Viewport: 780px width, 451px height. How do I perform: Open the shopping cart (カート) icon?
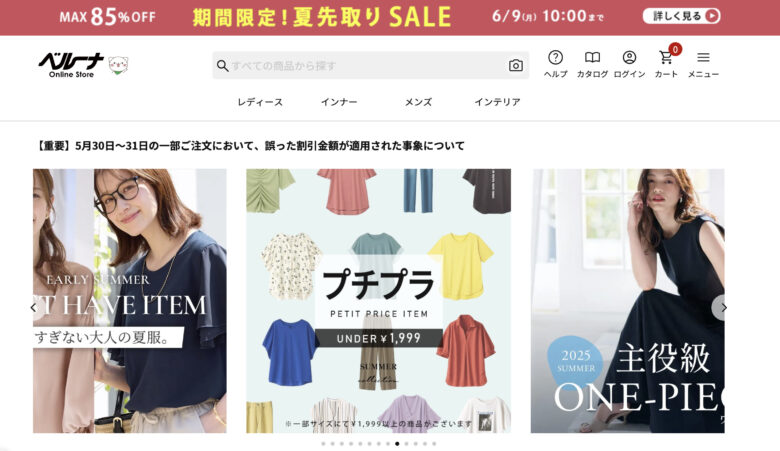[666, 64]
